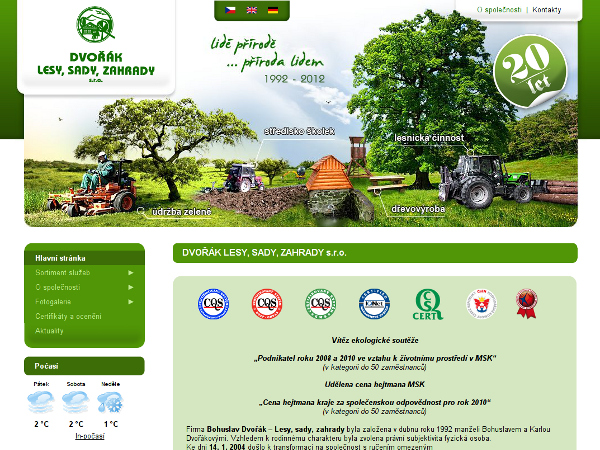Open O společnosti sidebar menu item
The width and height of the screenshot is (600, 450).
pos(58,287)
